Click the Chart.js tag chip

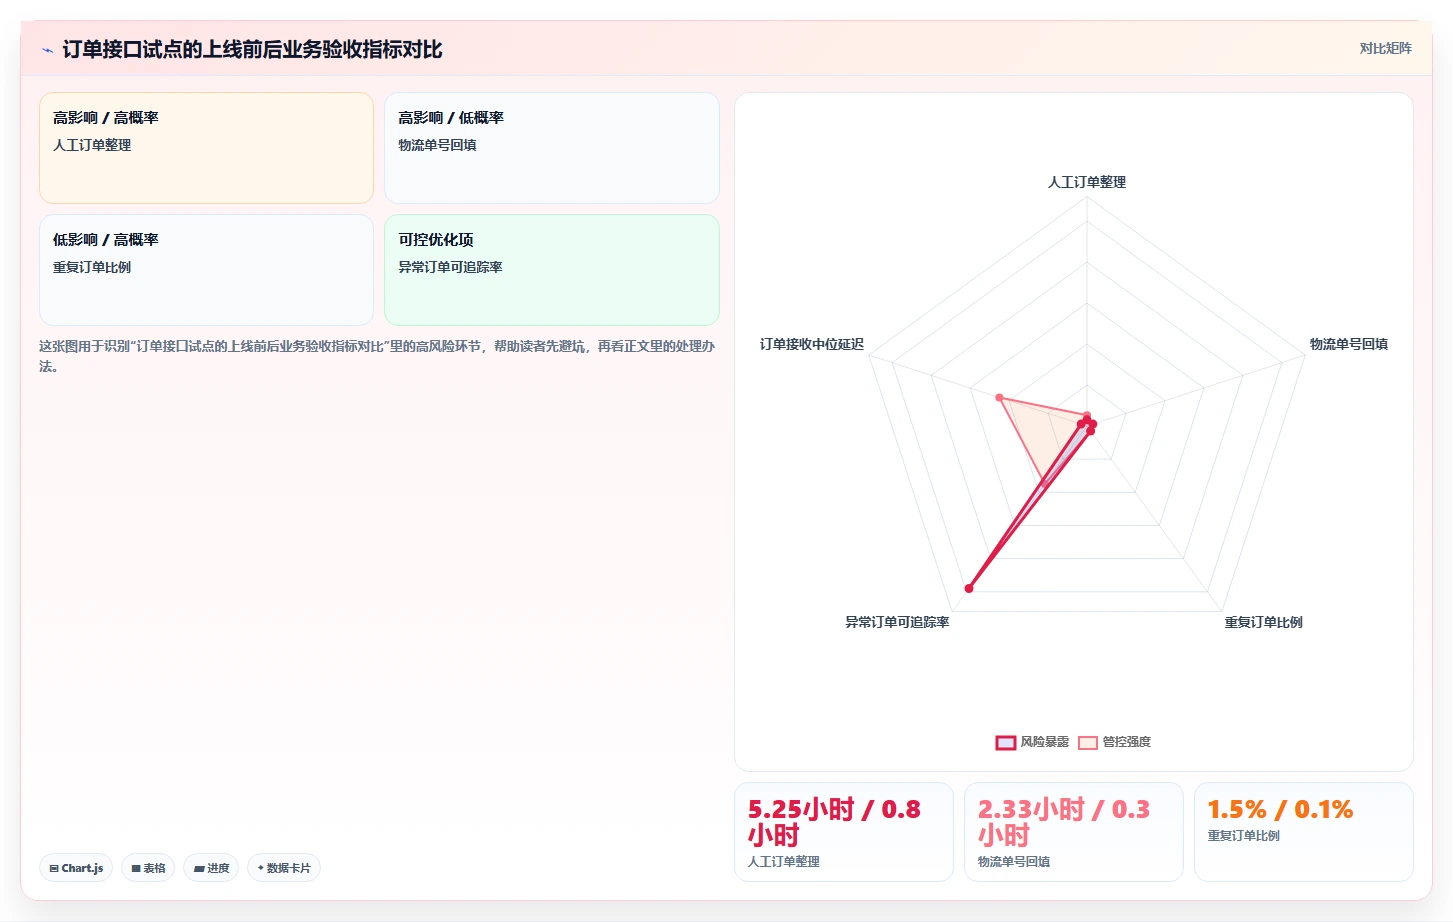[x=76, y=868]
